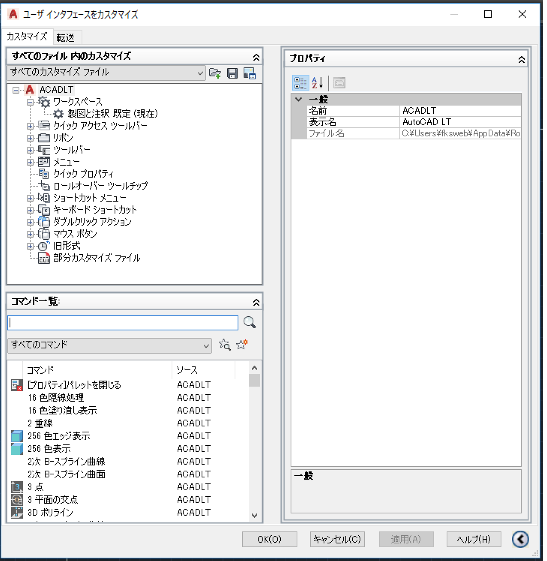Collapse the コマンド一覧 pane

[256, 302]
